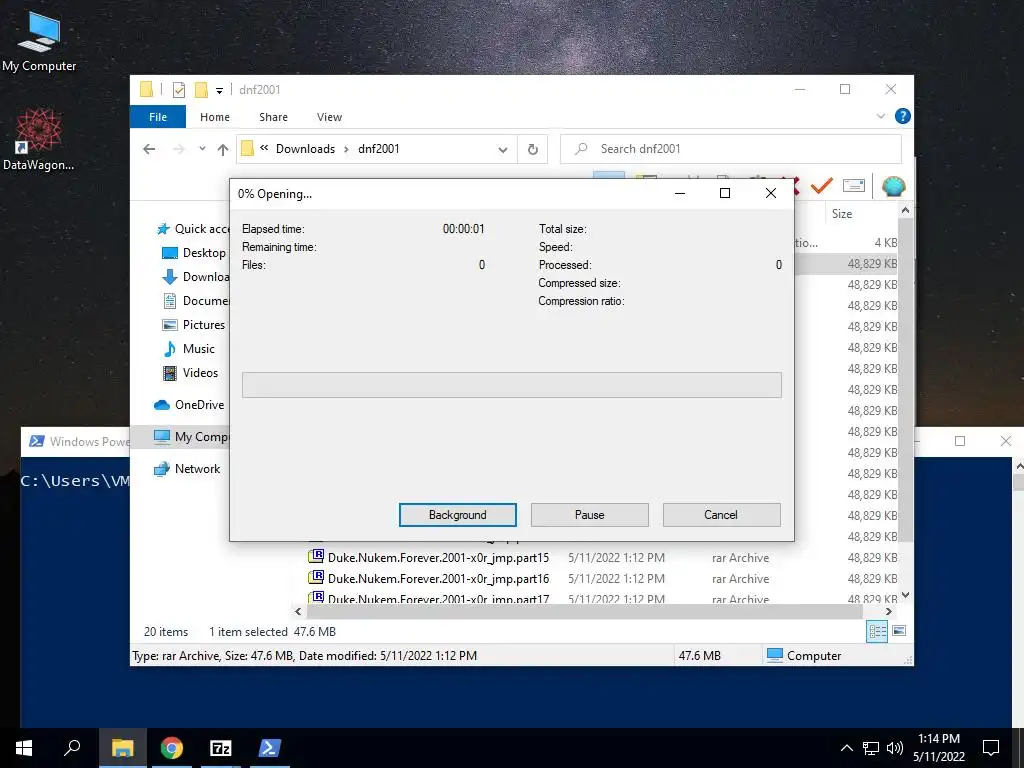Open Customize Quick Access Toolbar dropdown
The width and height of the screenshot is (1024, 768).
pos(219,91)
